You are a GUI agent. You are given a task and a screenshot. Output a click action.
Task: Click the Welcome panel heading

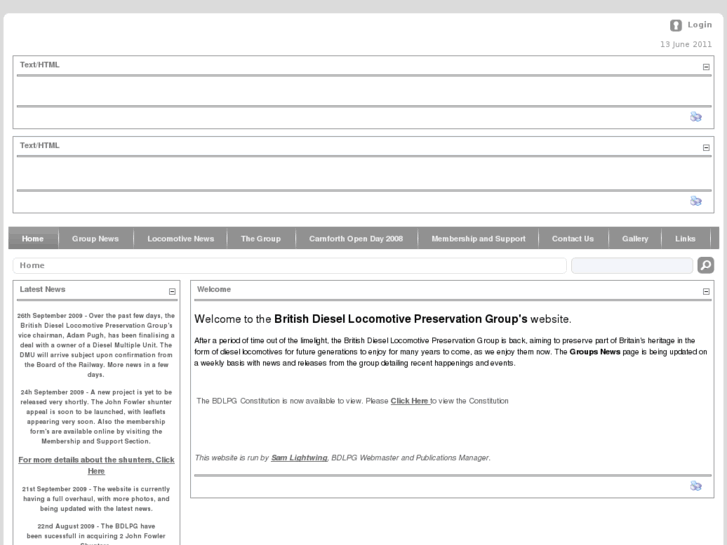214,289
